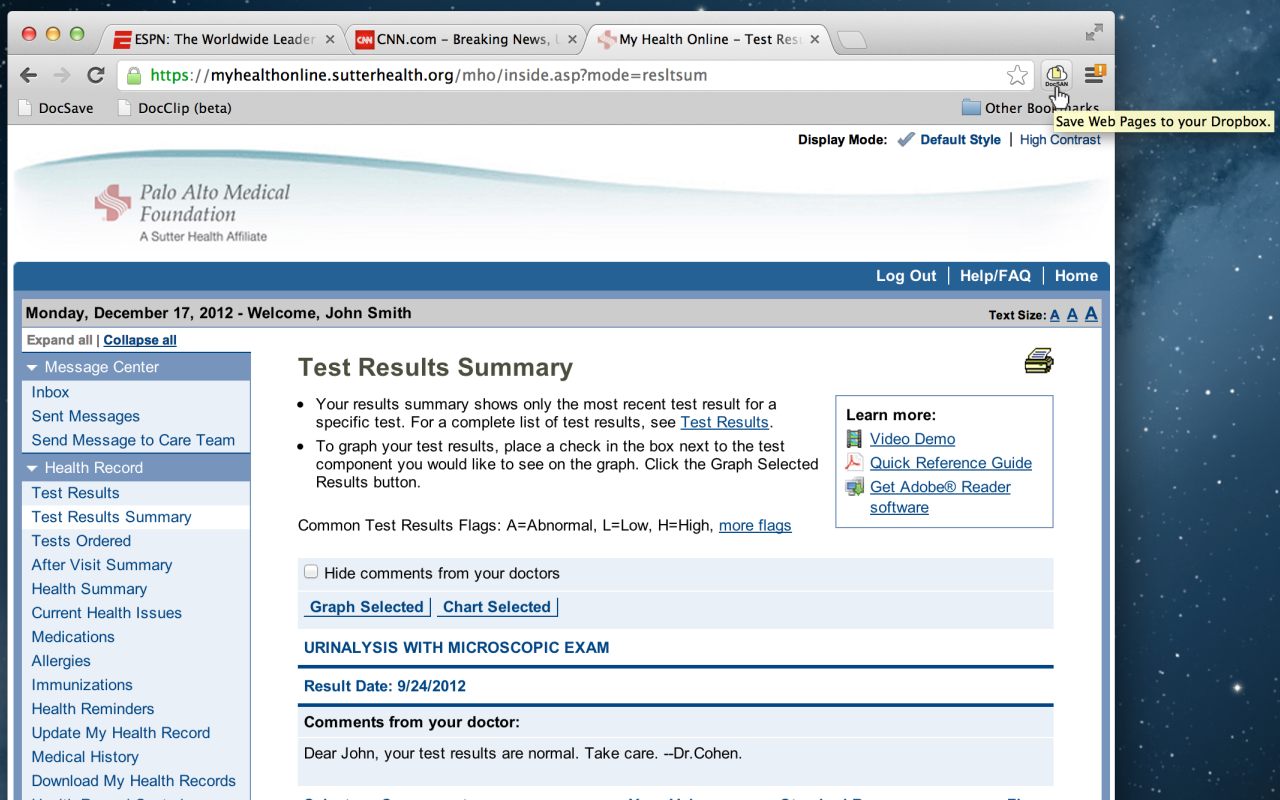Open Health Reminders

(x=93, y=709)
